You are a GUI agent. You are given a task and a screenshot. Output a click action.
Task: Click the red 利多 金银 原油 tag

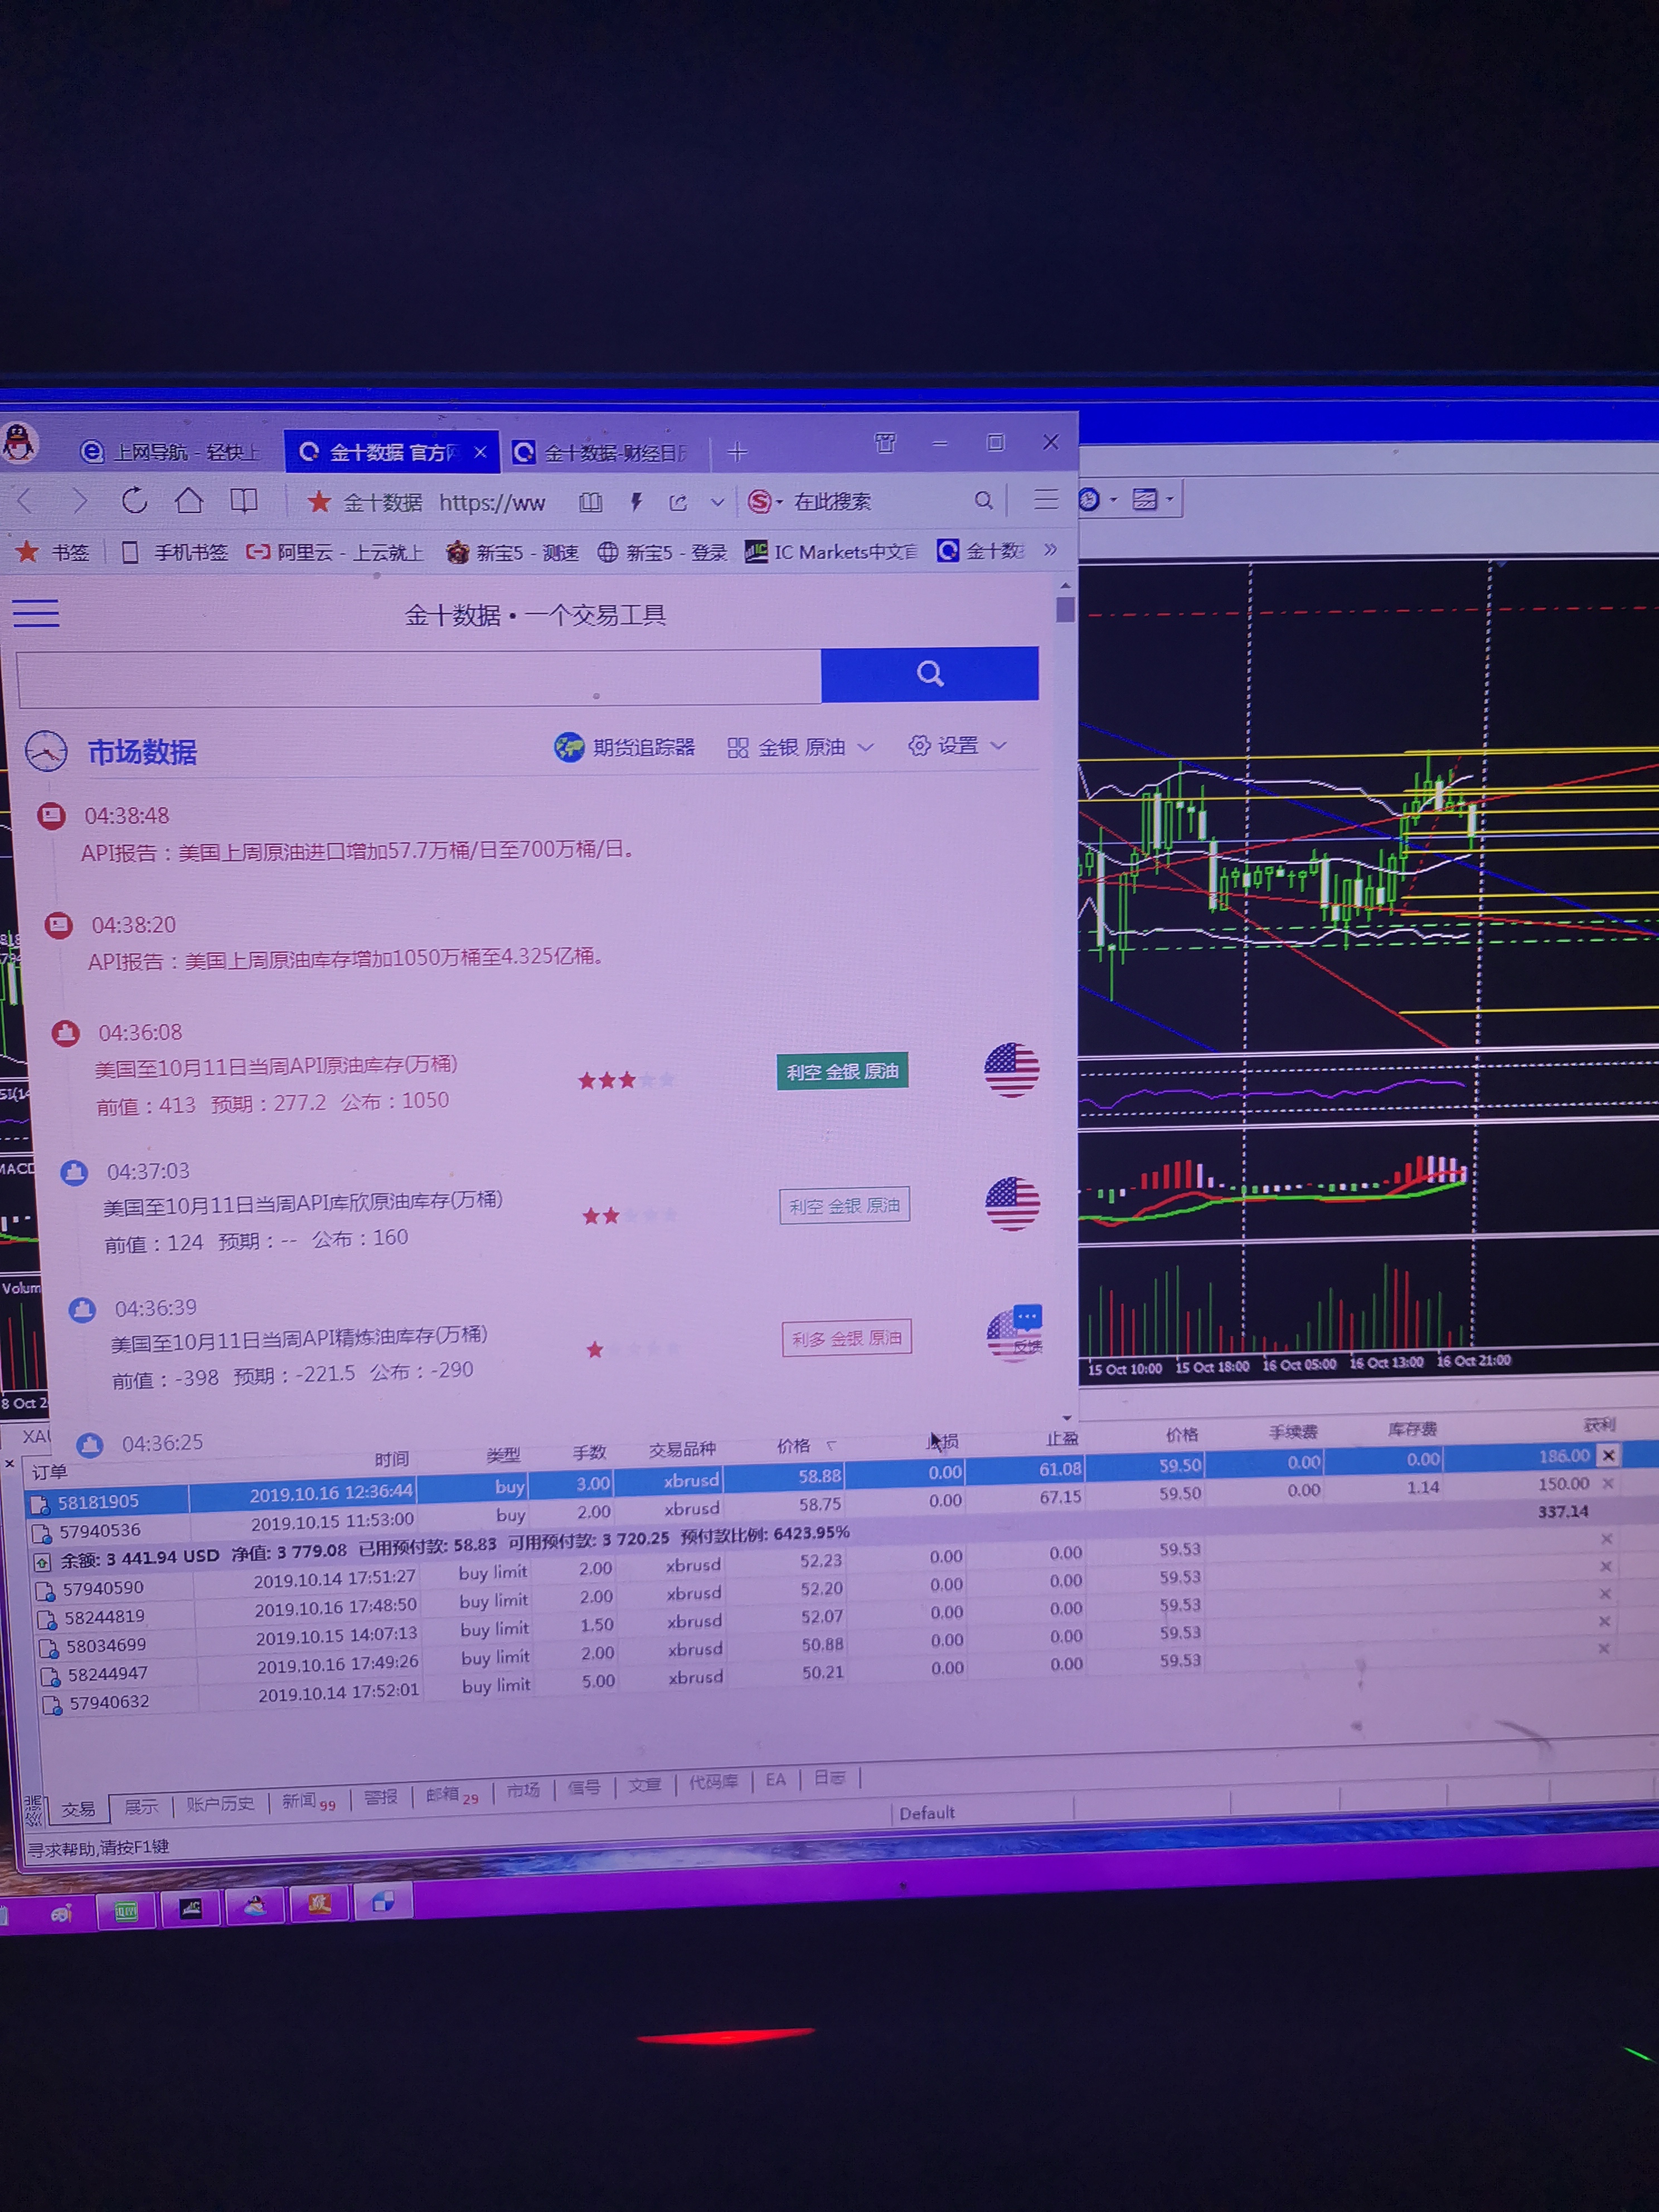tap(846, 1338)
